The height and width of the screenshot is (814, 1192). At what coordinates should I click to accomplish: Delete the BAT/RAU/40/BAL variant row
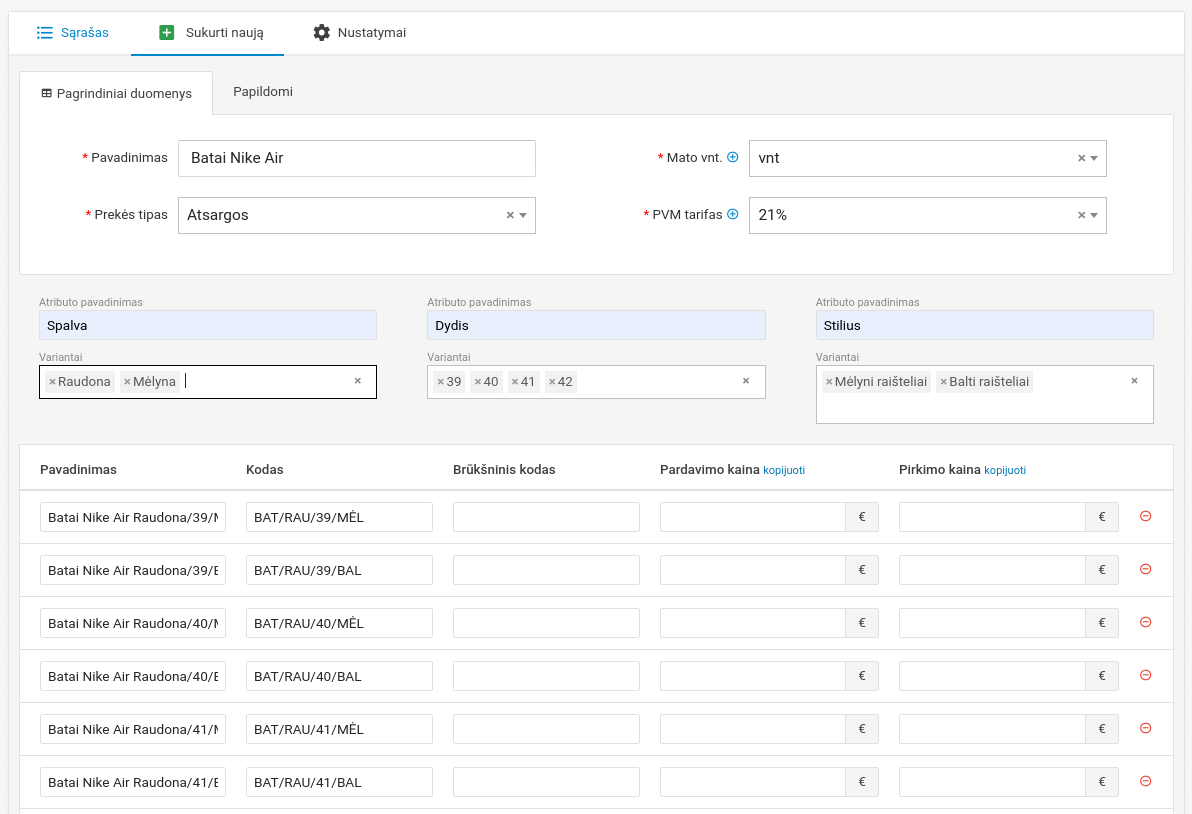click(1146, 675)
